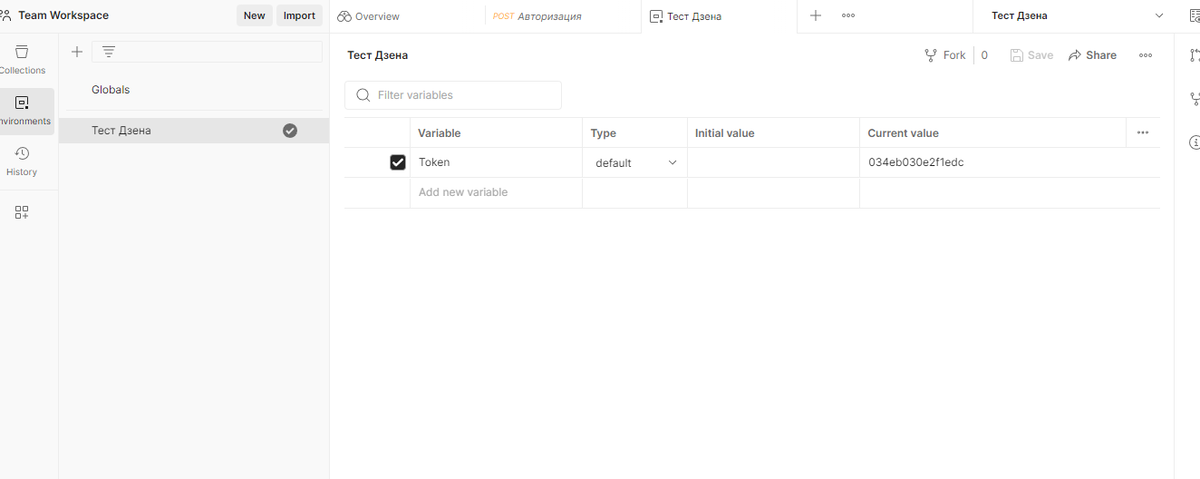Click the Add new variable field
Screen dimensions: 1200x479
496,192
